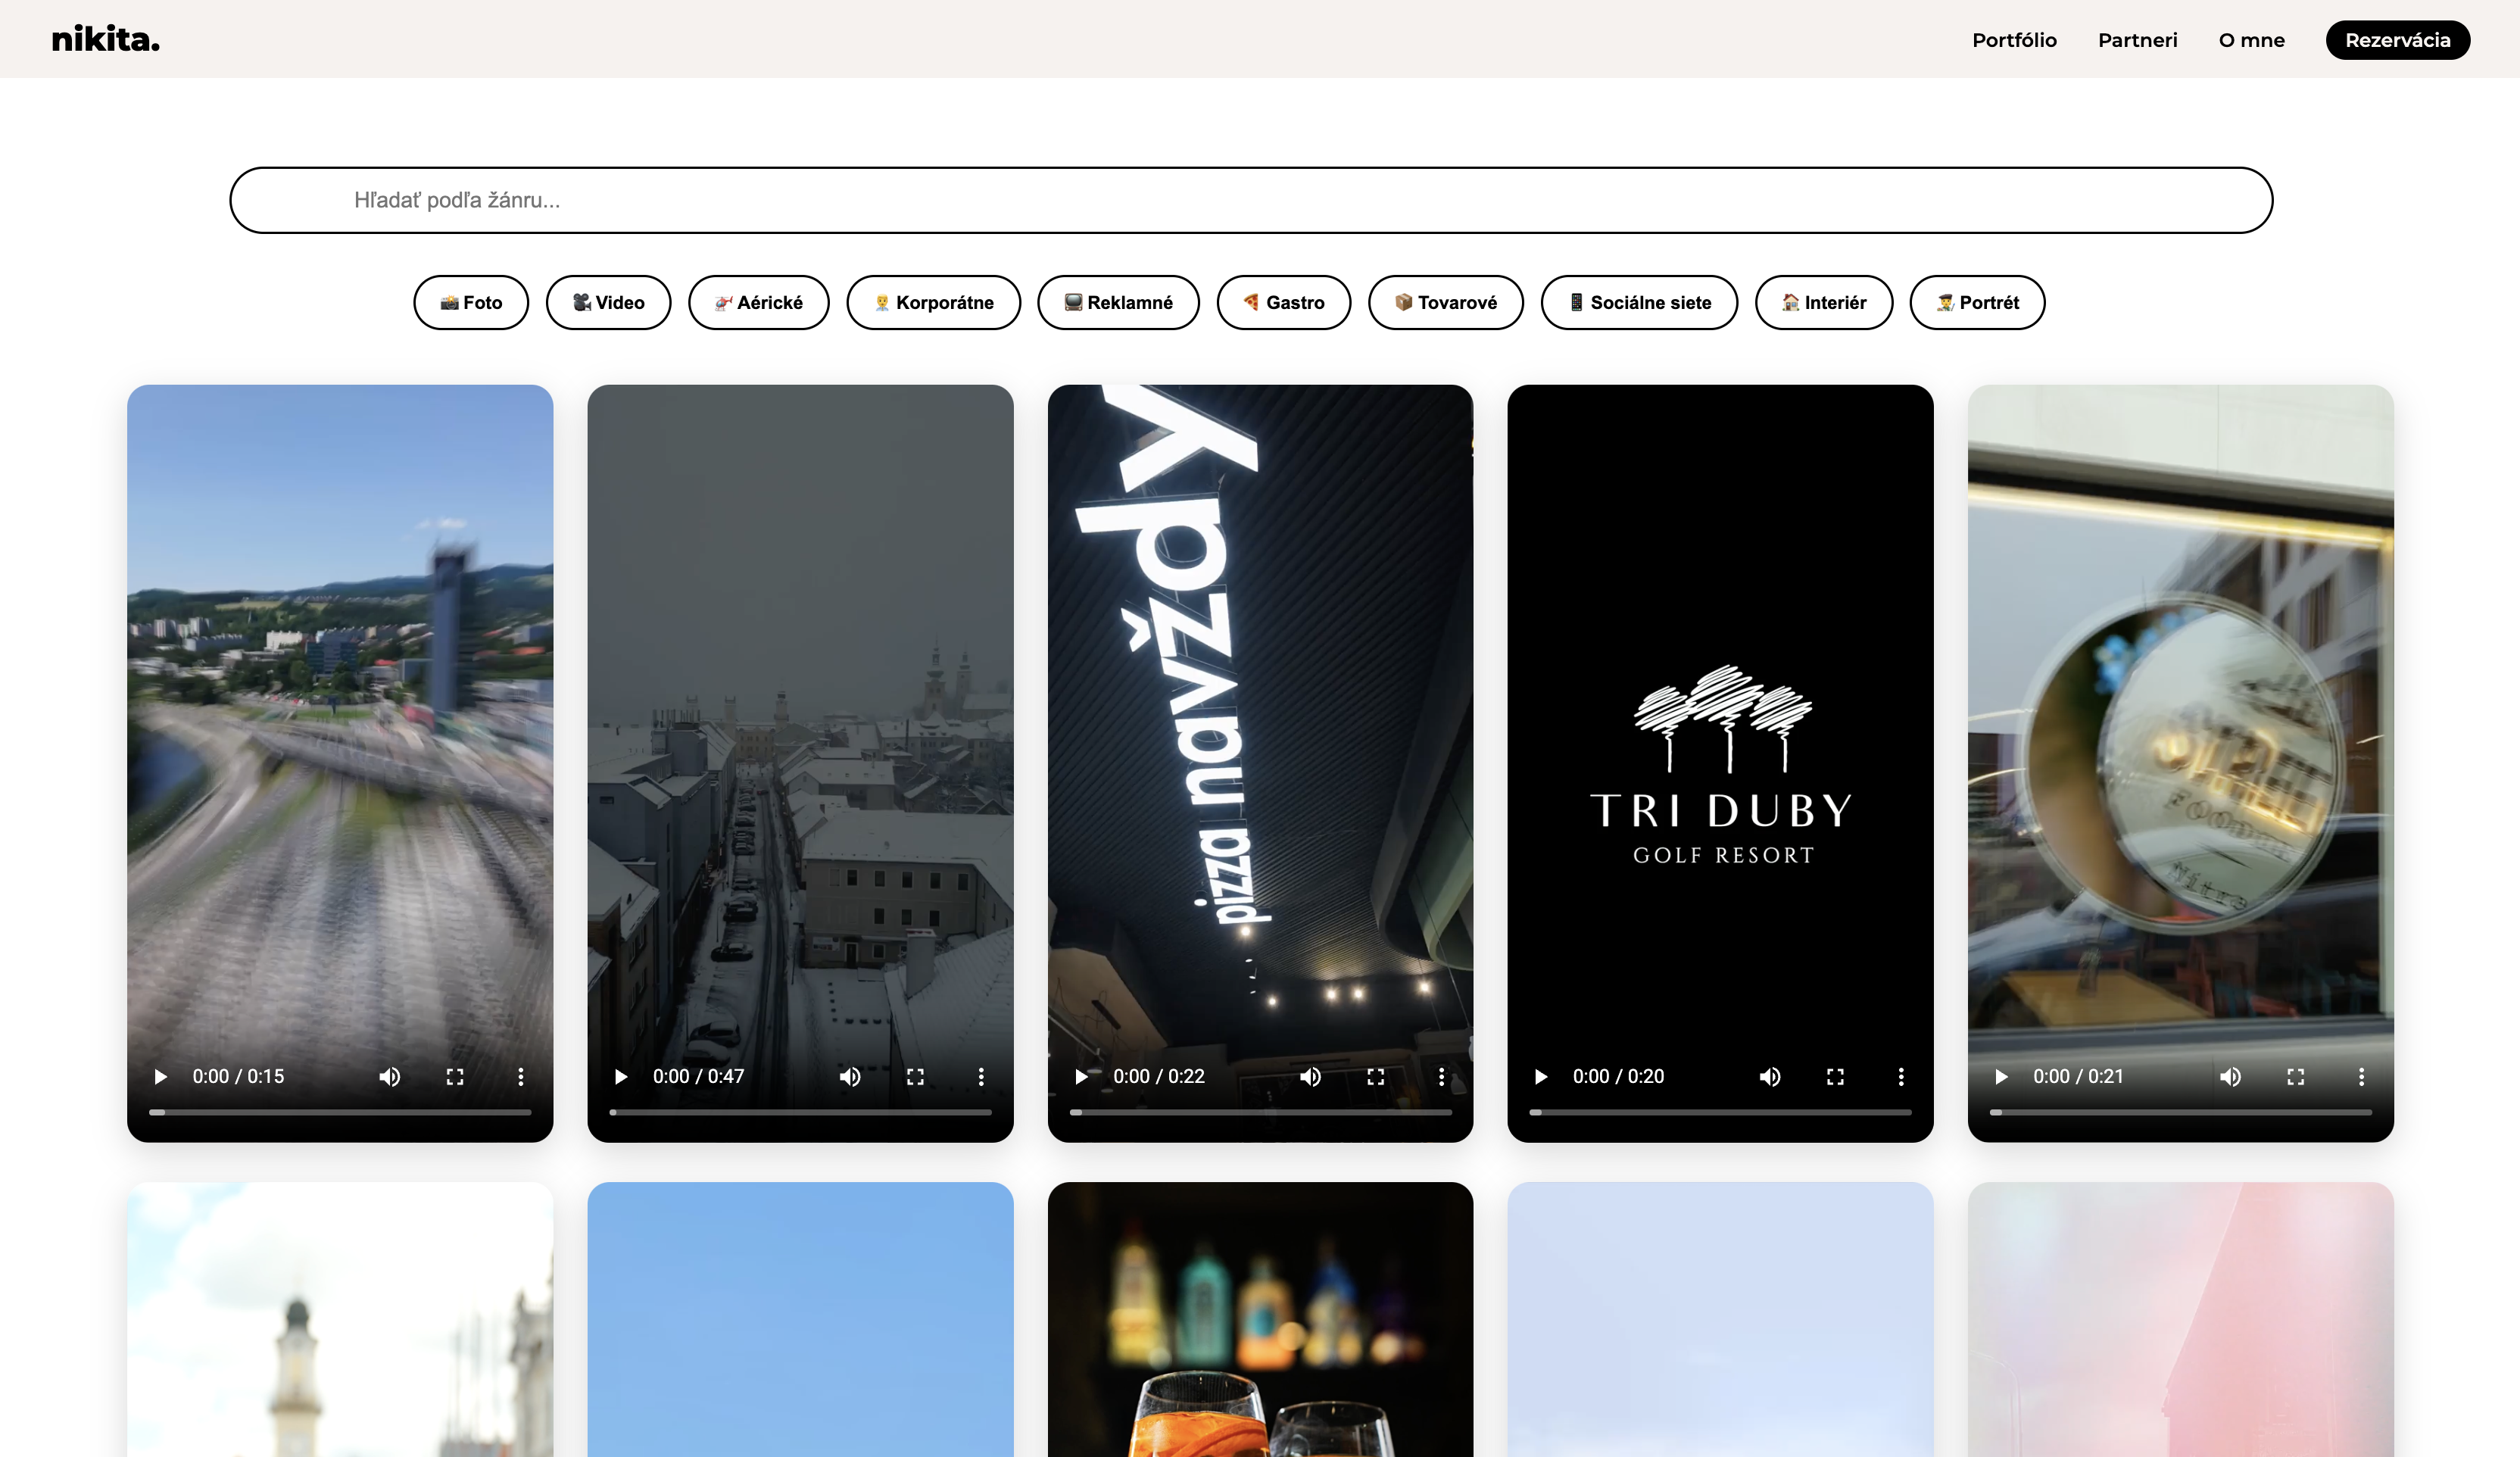
Task: Mute the Tri Duby Golf Resort video
Action: tap(1769, 1077)
